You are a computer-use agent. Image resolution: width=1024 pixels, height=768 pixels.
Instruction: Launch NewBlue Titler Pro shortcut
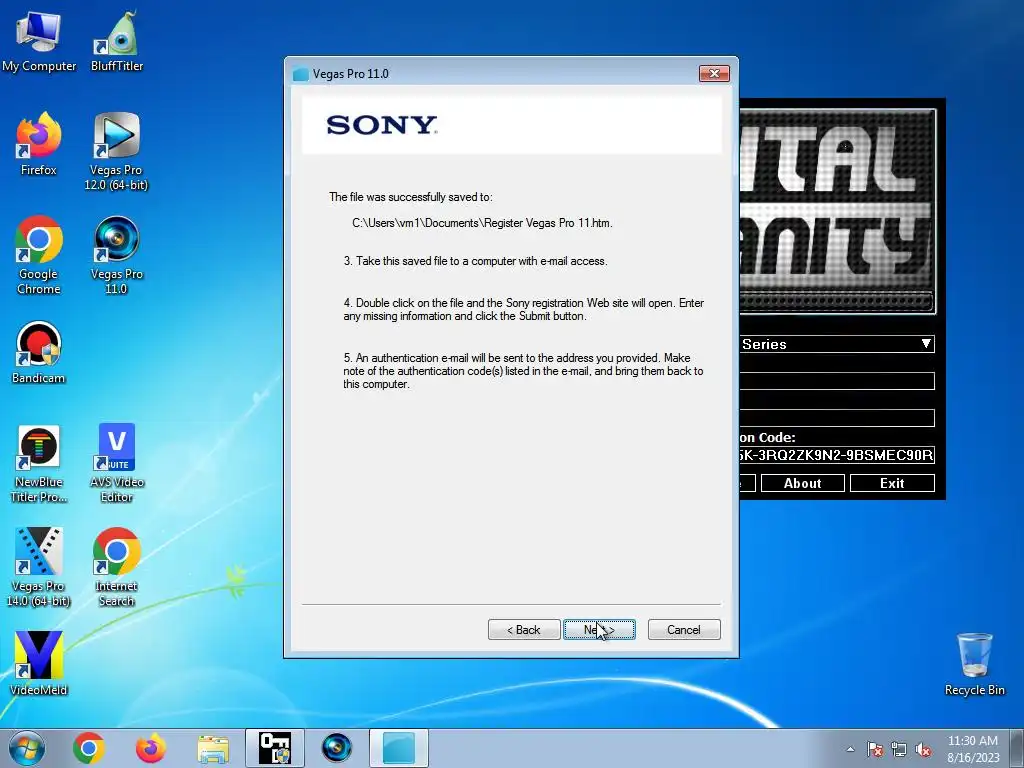click(x=39, y=464)
